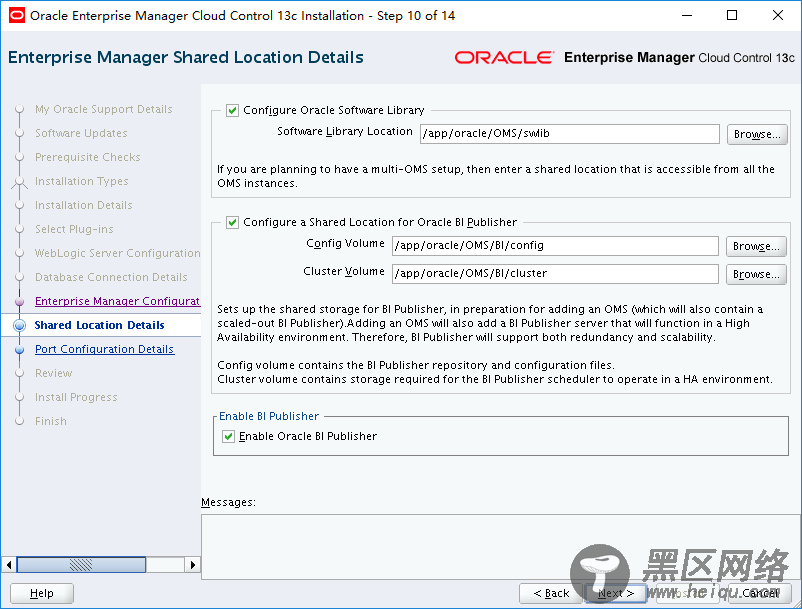Open the Enterprise Manager Configuration step link
The width and height of the screenshot is (802, 609).
coord(117,301)
